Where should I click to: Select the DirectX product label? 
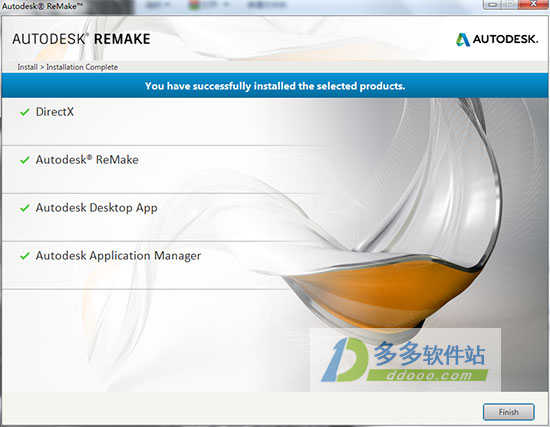(55, 112)
